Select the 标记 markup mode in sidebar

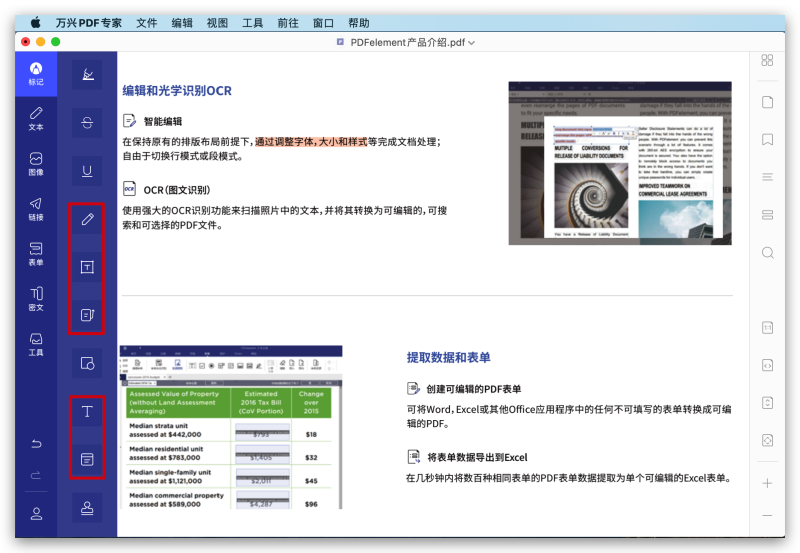click(36, 74)
